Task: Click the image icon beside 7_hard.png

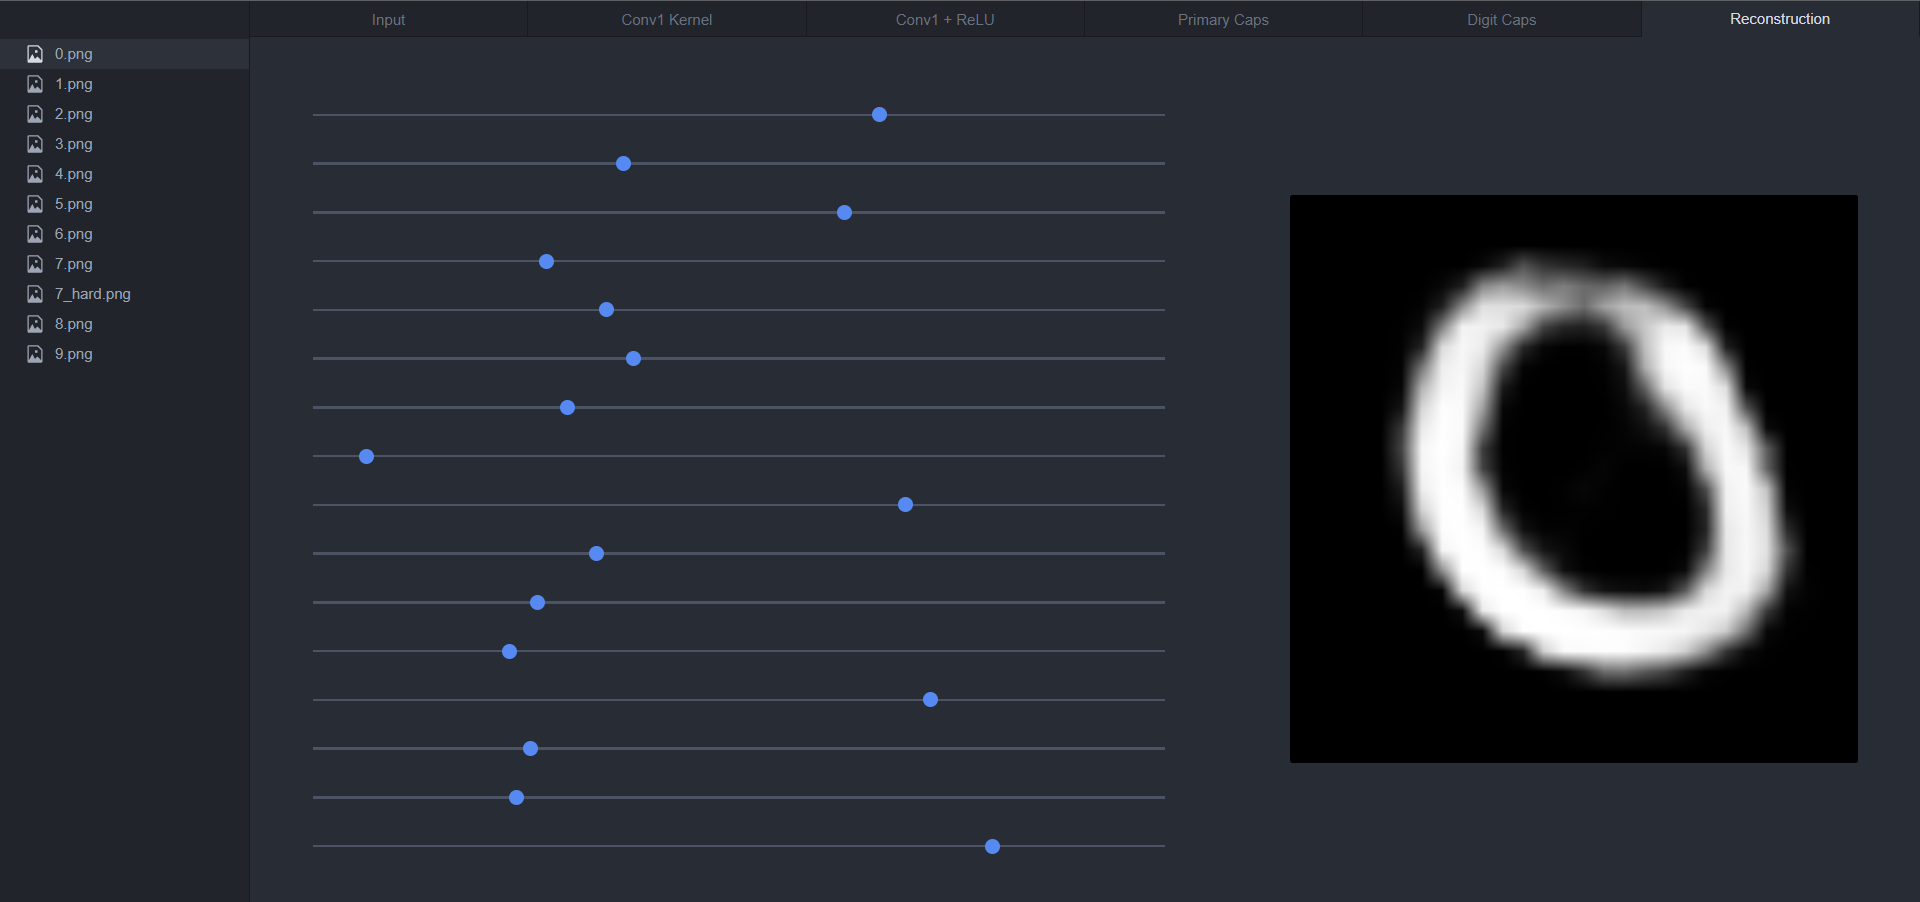Action: click(35, 294)
